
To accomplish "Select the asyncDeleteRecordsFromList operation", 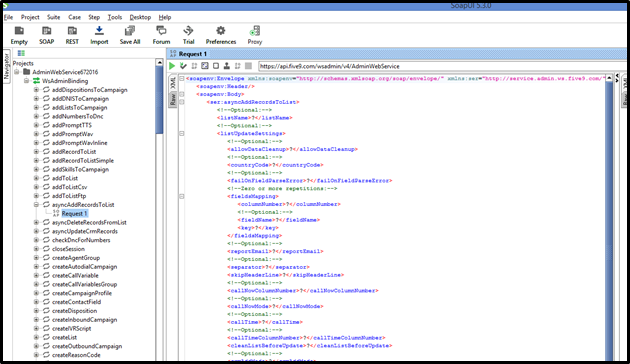I will tap(89, 222).
